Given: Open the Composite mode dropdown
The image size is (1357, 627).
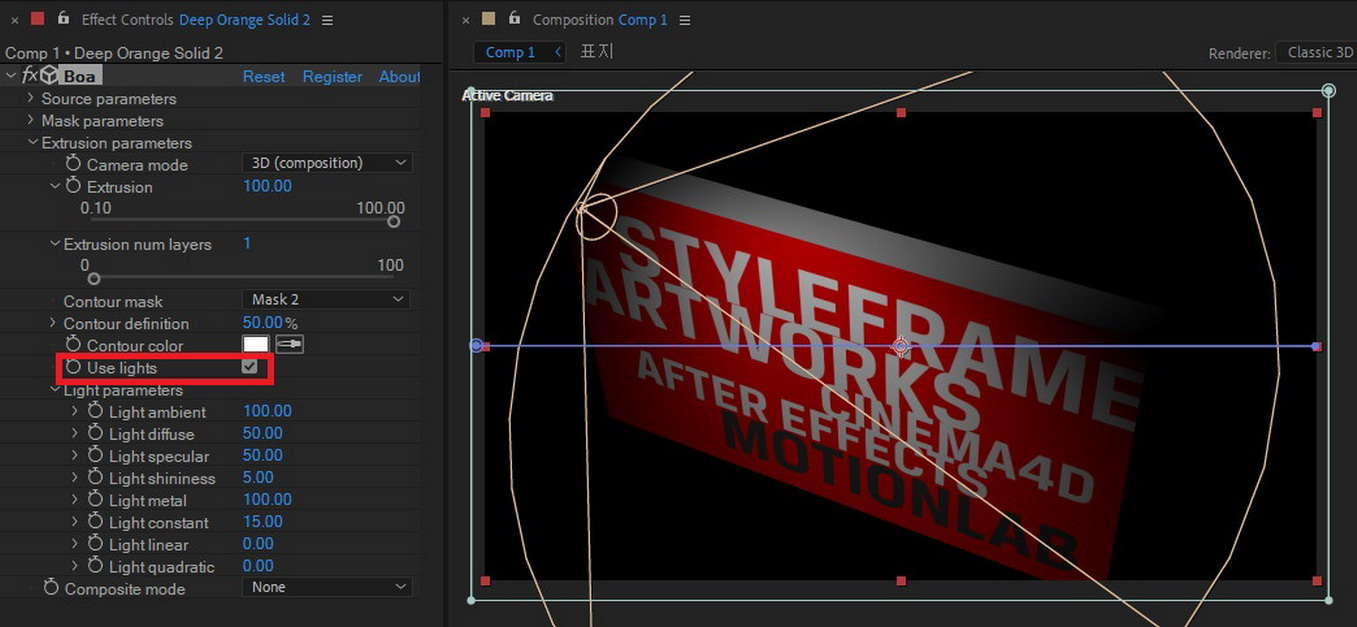Looking at the screenshot, I should 327,587.
